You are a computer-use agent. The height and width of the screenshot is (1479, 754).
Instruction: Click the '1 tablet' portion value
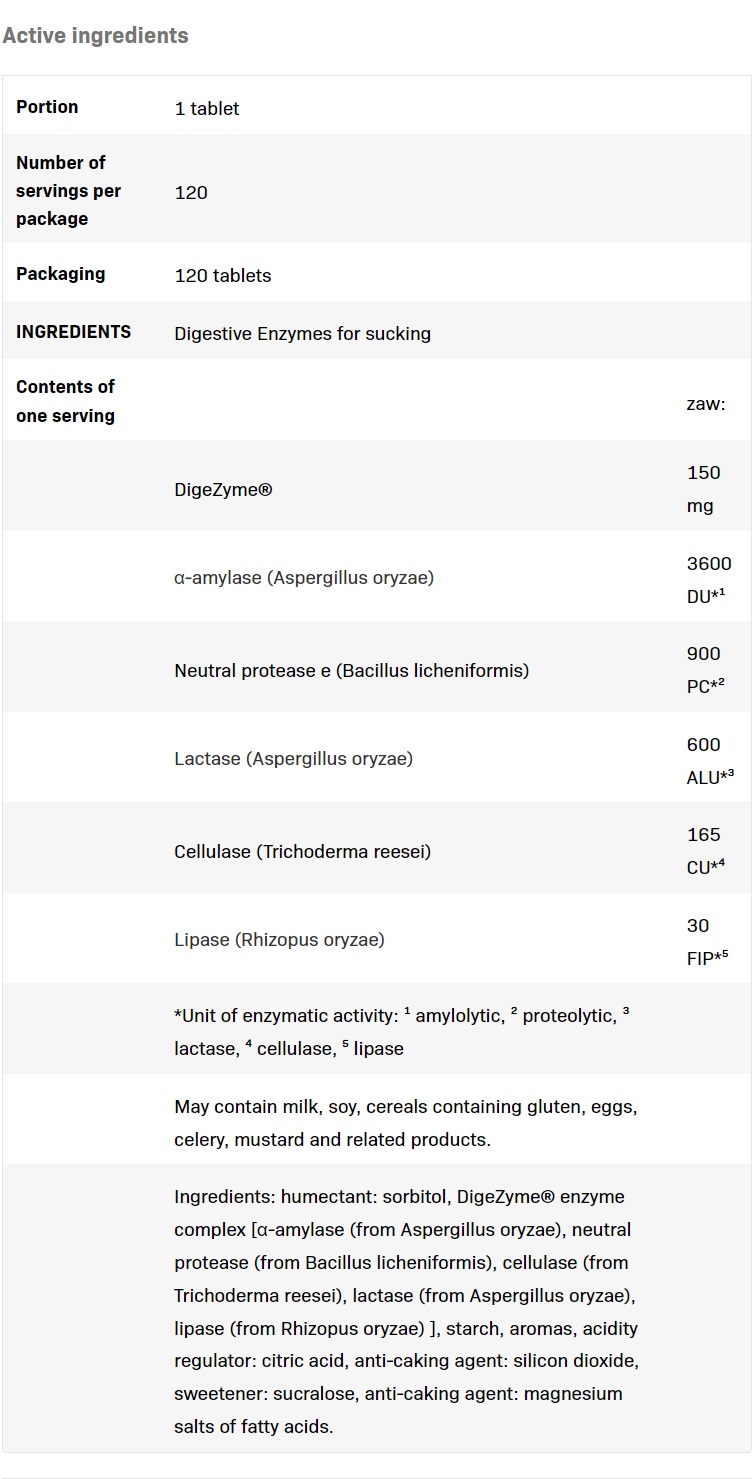pos(207,108)
